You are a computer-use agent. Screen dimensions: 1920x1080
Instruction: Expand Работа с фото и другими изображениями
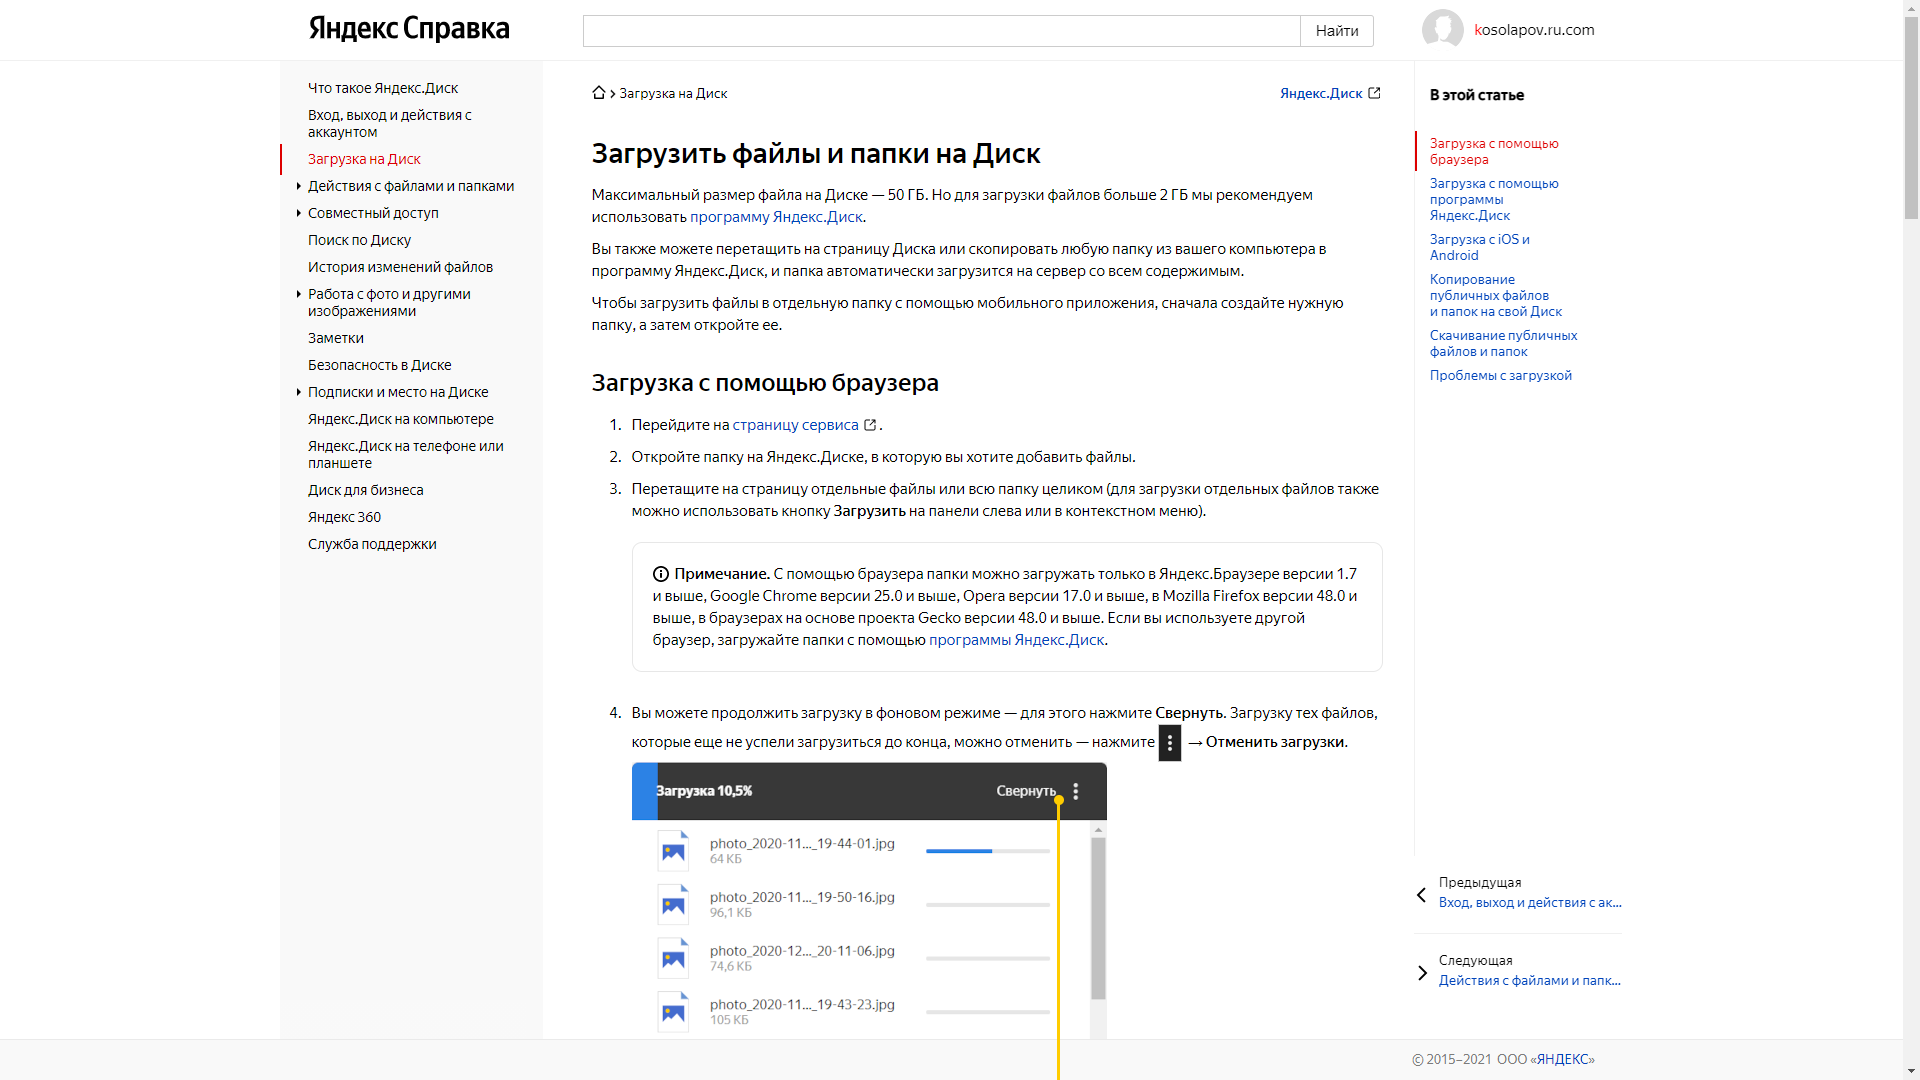click(299, 294)
